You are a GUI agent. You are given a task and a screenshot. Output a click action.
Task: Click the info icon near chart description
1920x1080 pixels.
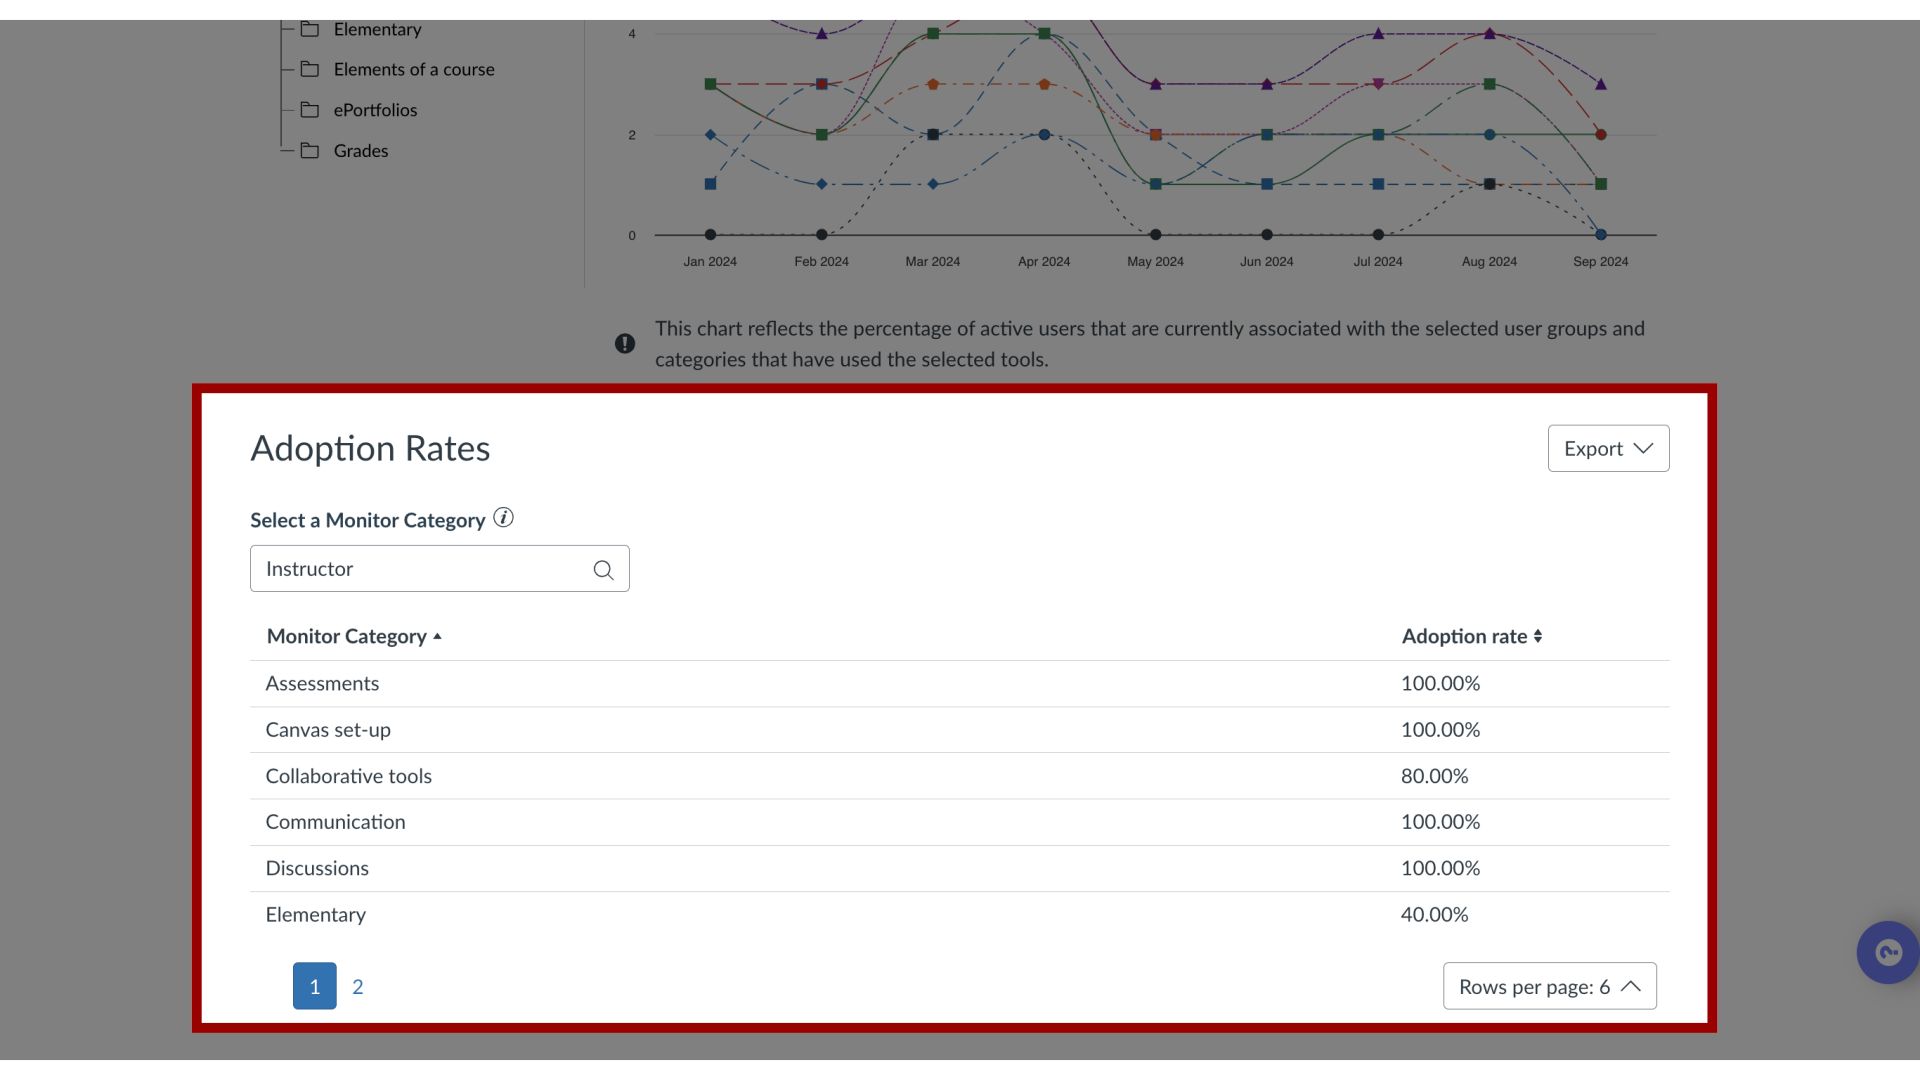click(x=625, y=343)
